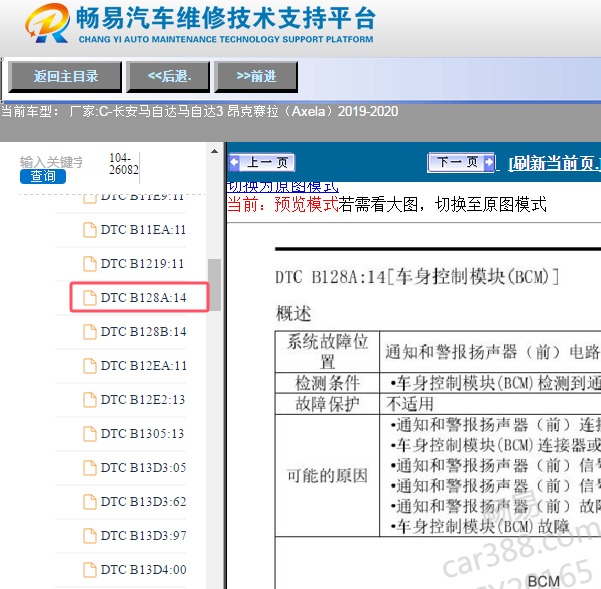Click document icon beside DTC B1219:11
This screenshot has height=589, width=601.
point(90,264)
